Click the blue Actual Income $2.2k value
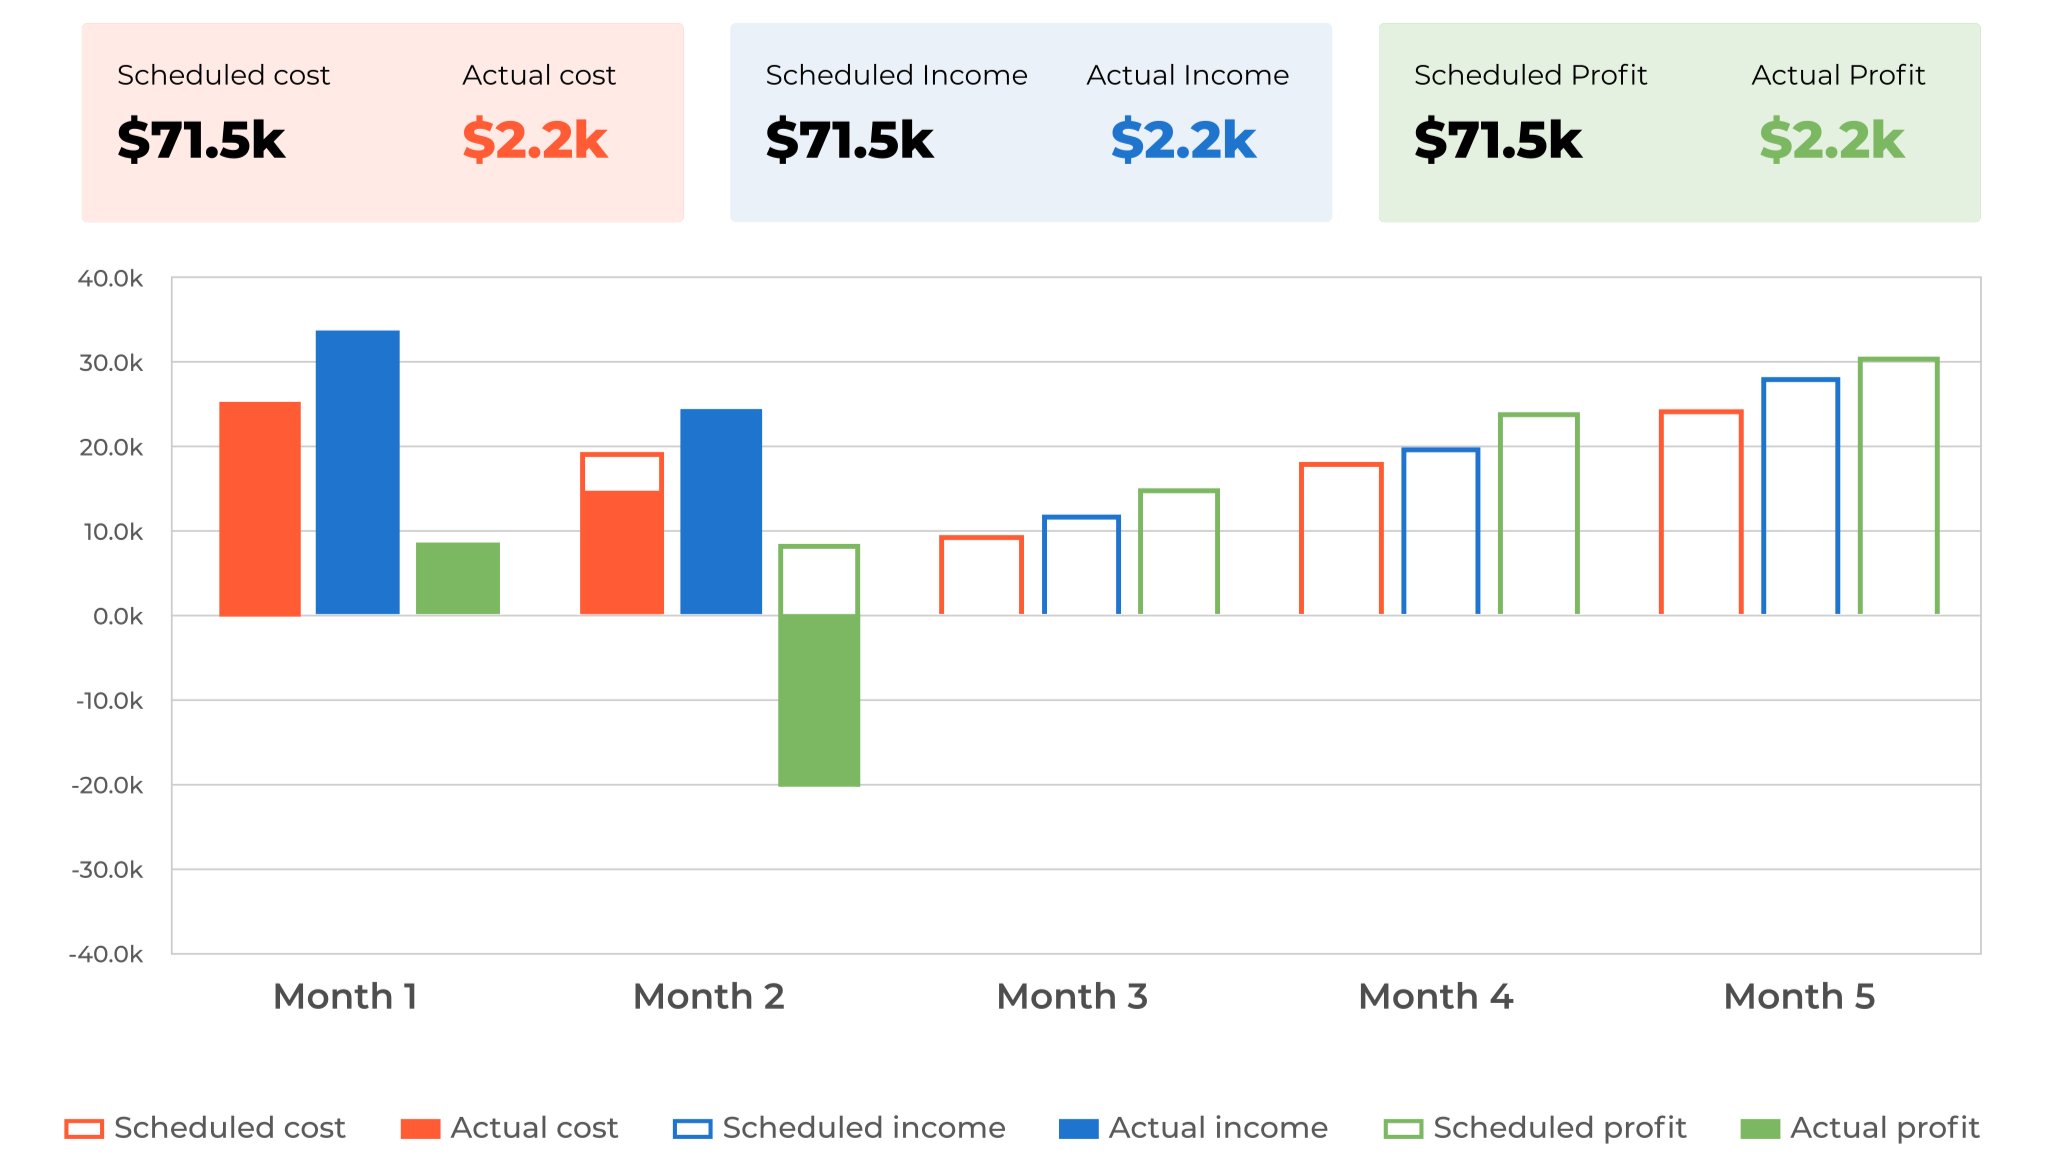 click(1183, 140)
